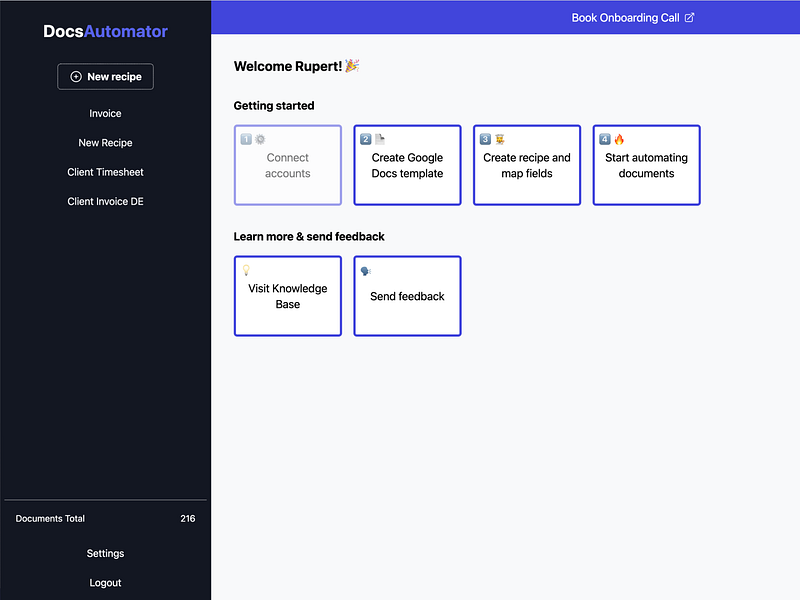
Task: Click the document icon on Create Google Docs template card
Action: (x=380, y=139)
